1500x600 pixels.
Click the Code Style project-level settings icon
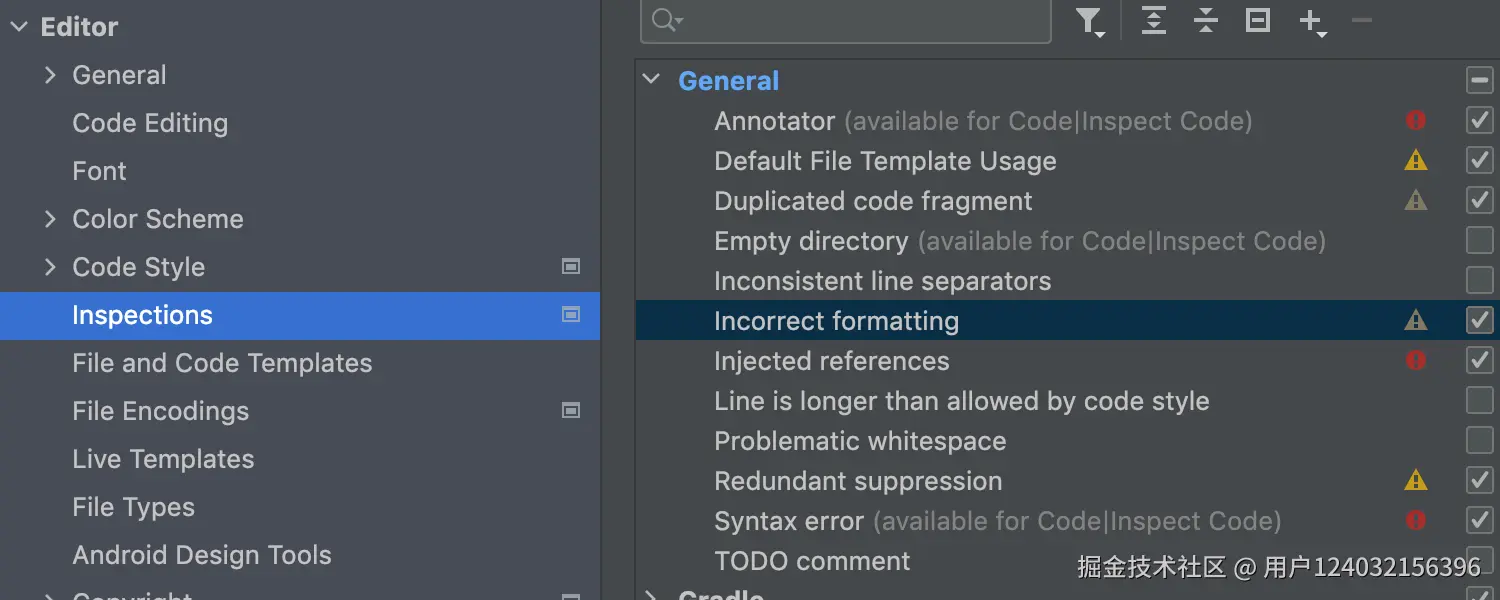(571, 267)
